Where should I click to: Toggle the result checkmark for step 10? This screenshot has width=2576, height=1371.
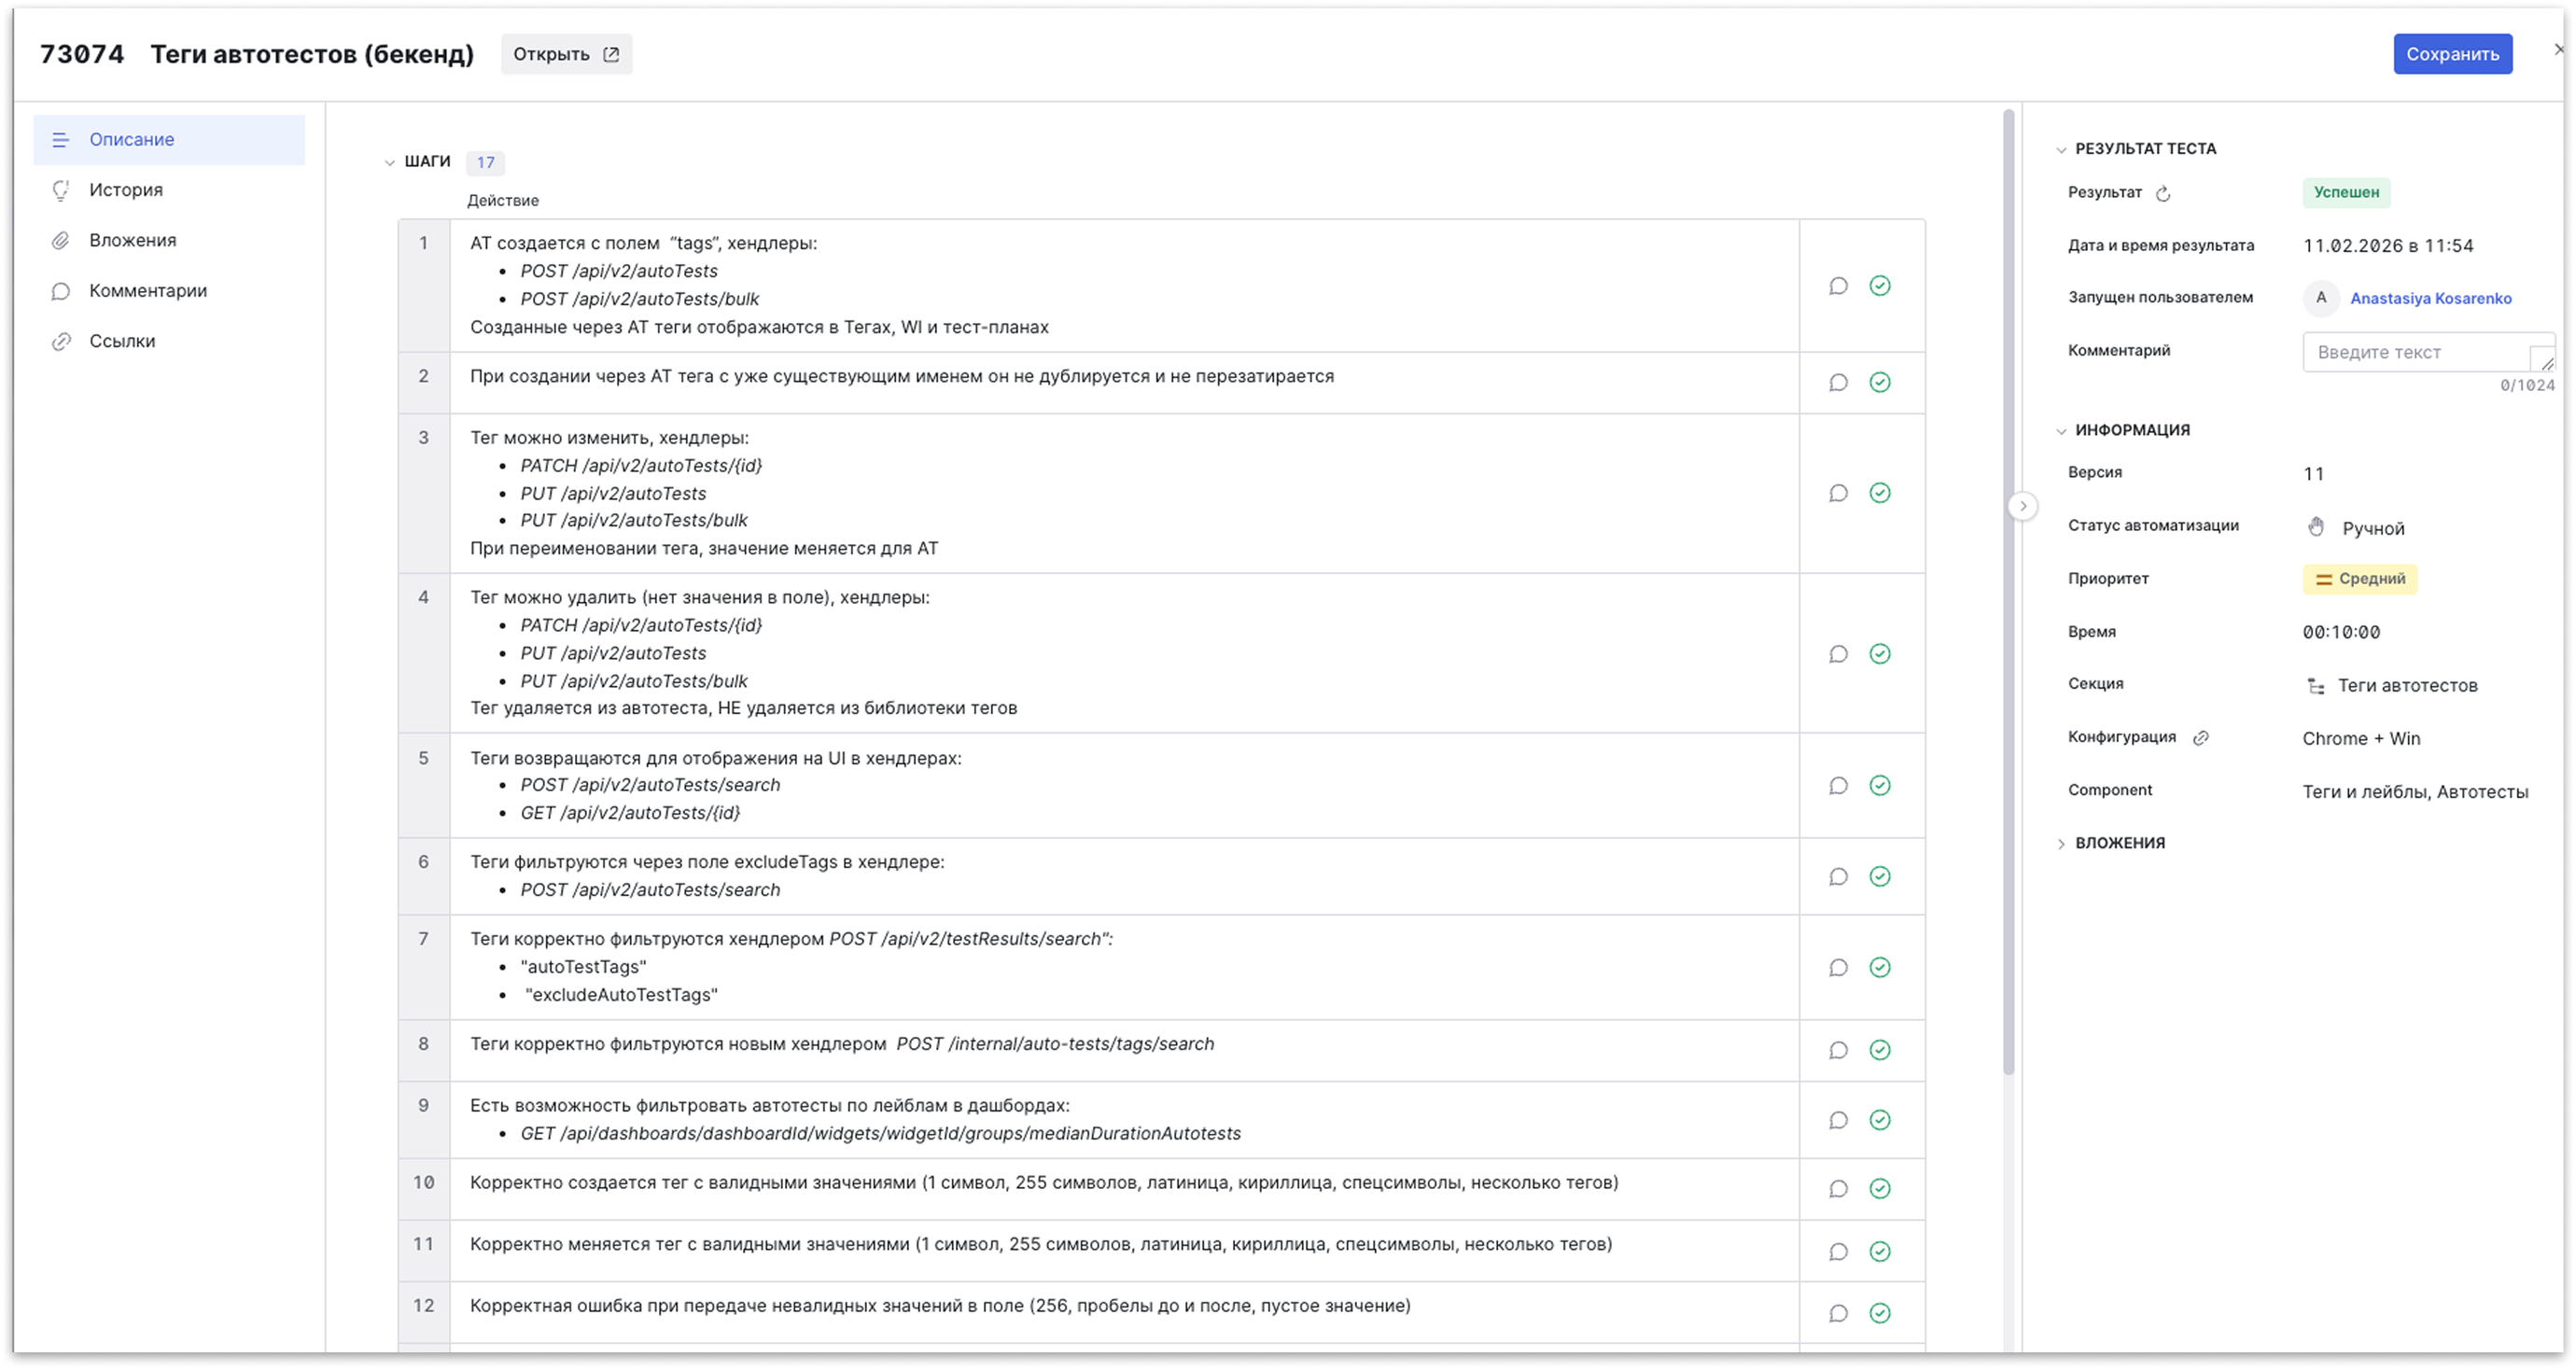(1880, 1189)
